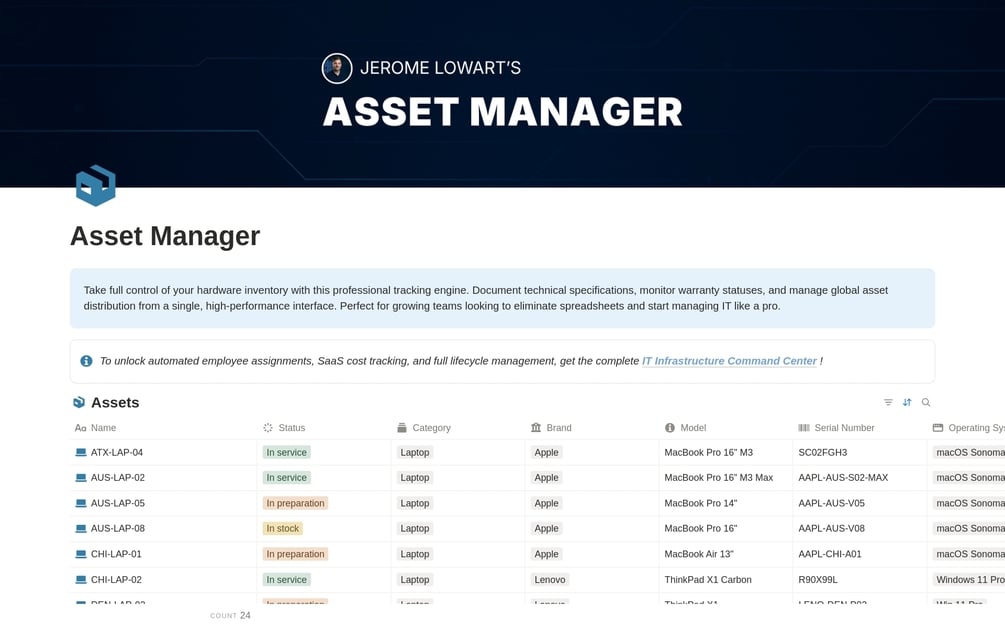Open the search icon for Assets
The height and width of the screenshot is (628, 1005).
(x=926, y=402)
